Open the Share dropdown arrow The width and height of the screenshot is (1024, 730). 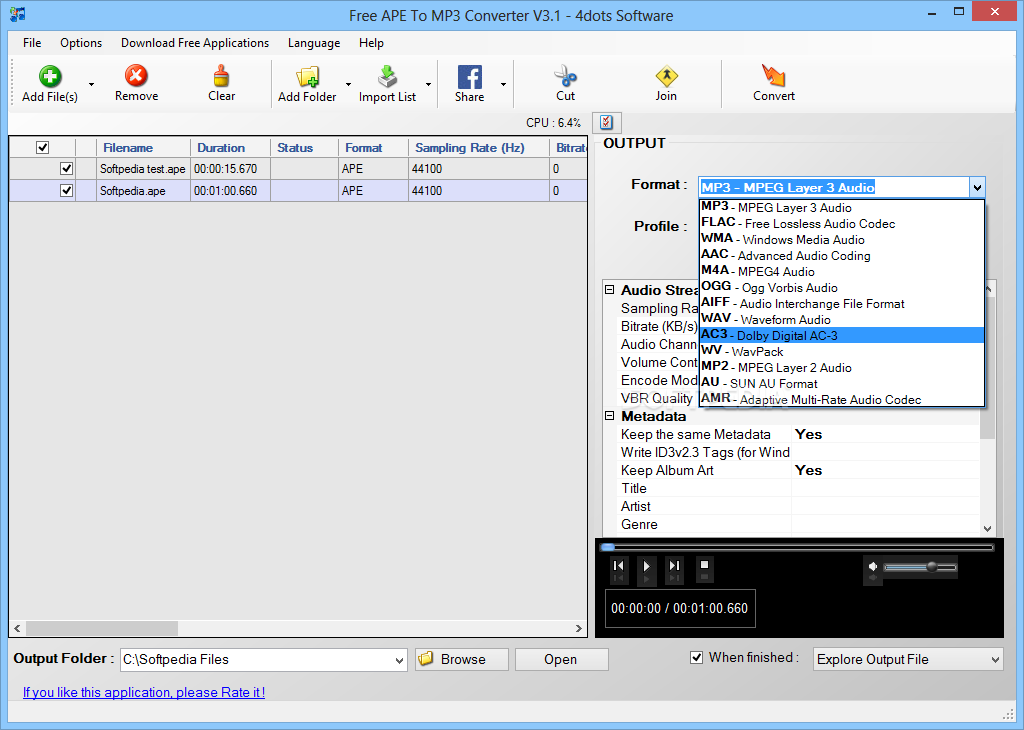504,84
